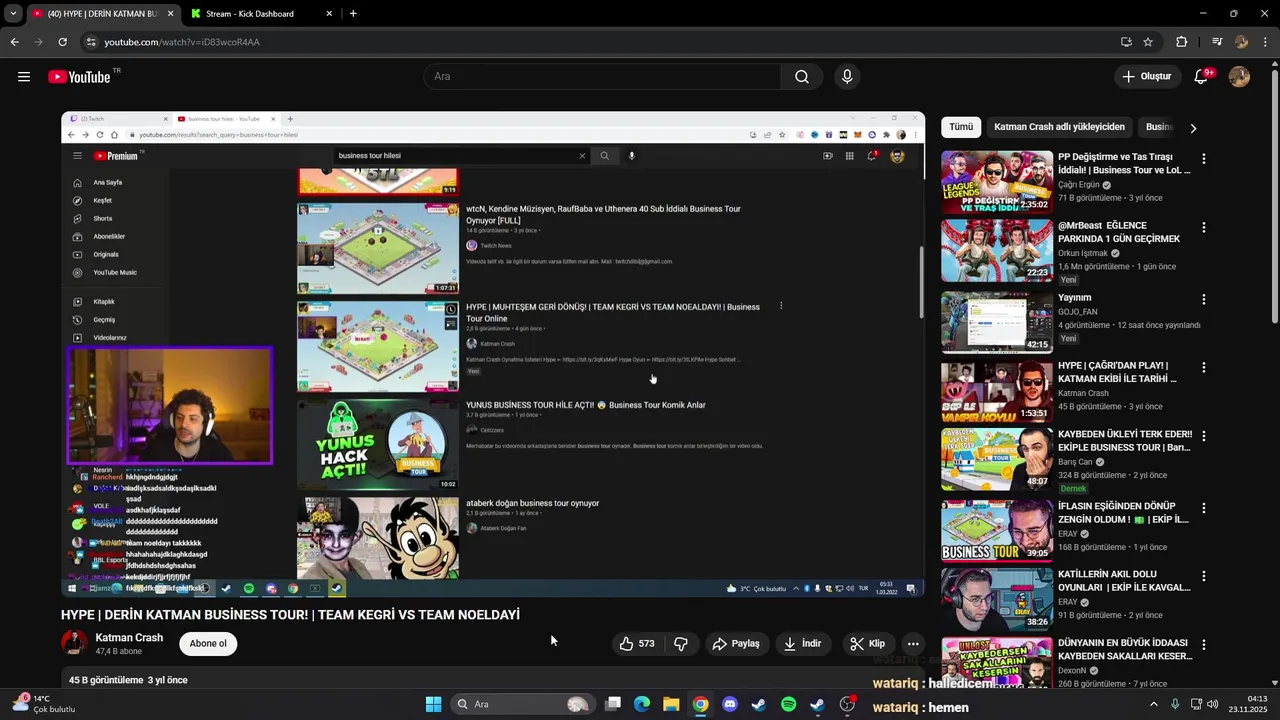This screenshot has height=720, width=1280.
Task: Open the Chrome tab search dropdown
Action: coord(13,14)
